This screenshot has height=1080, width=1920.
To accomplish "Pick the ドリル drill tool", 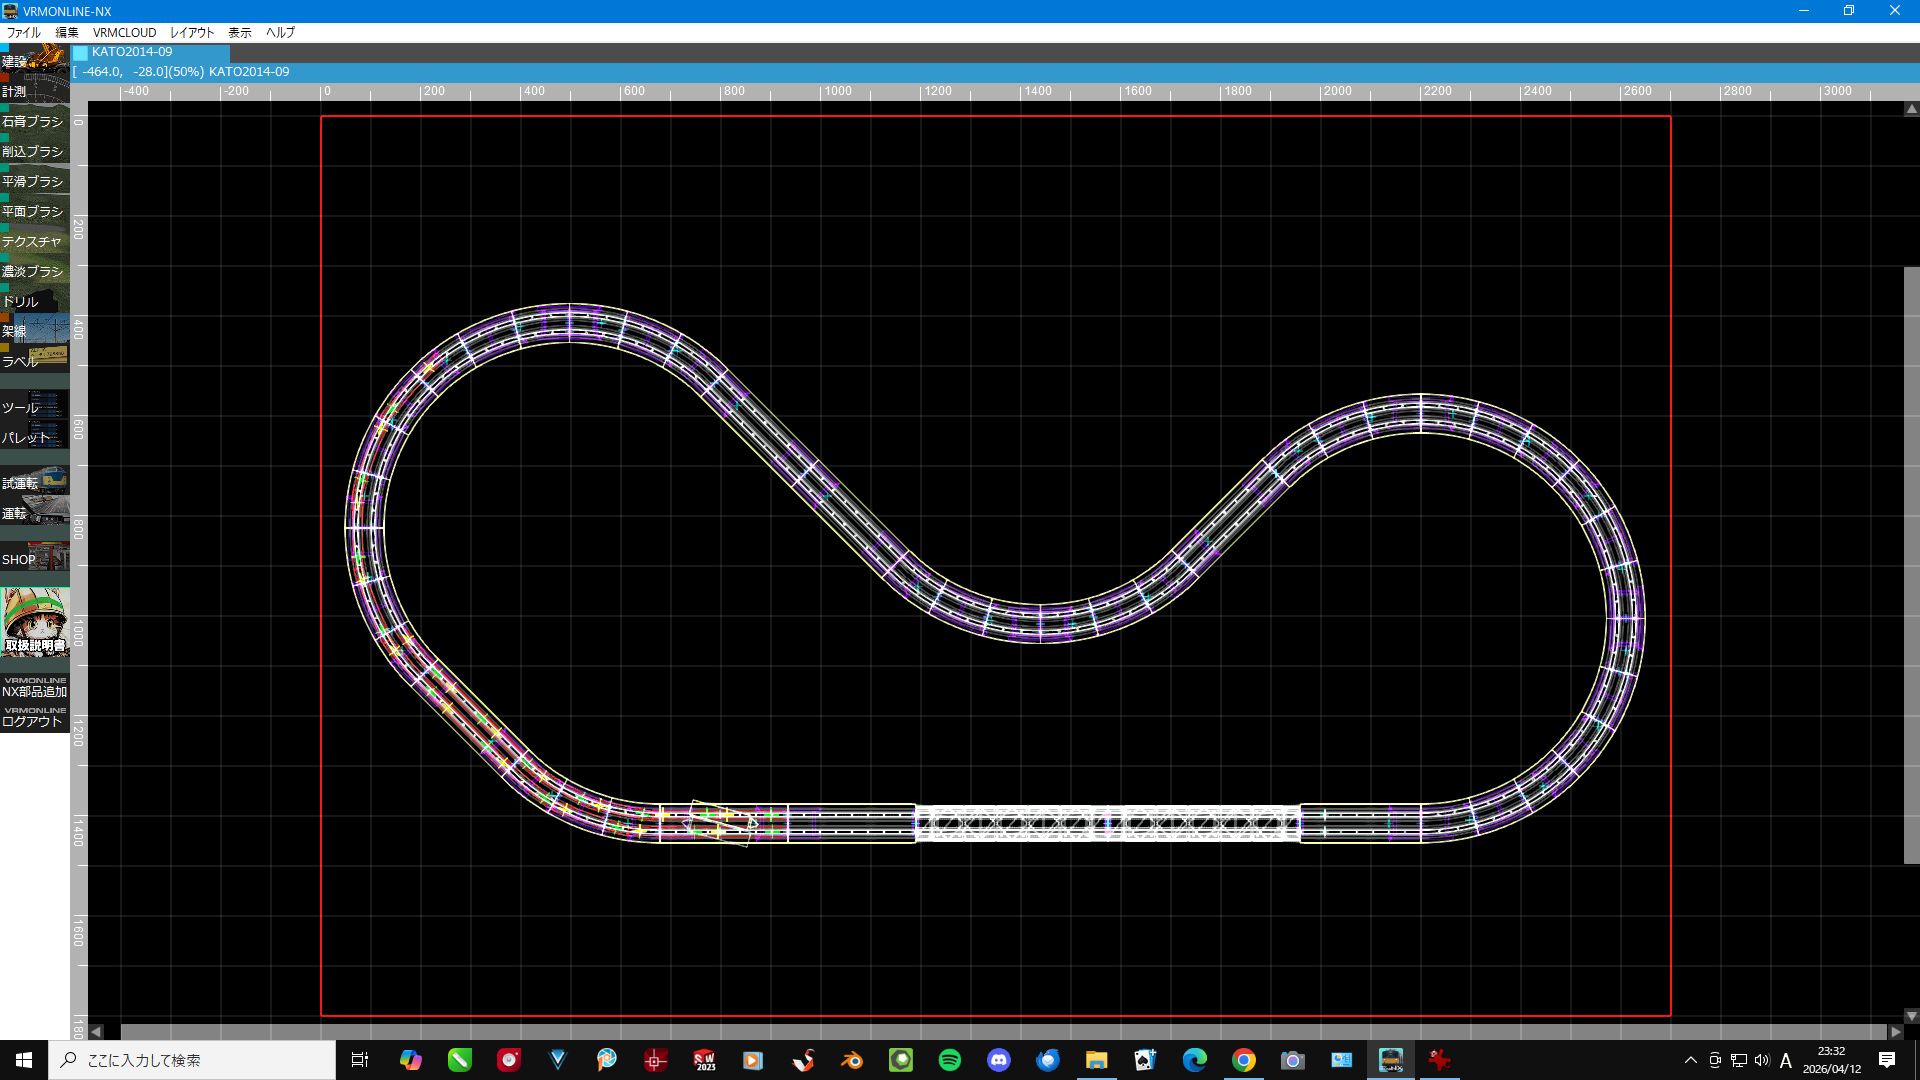I will coord(35,300).
